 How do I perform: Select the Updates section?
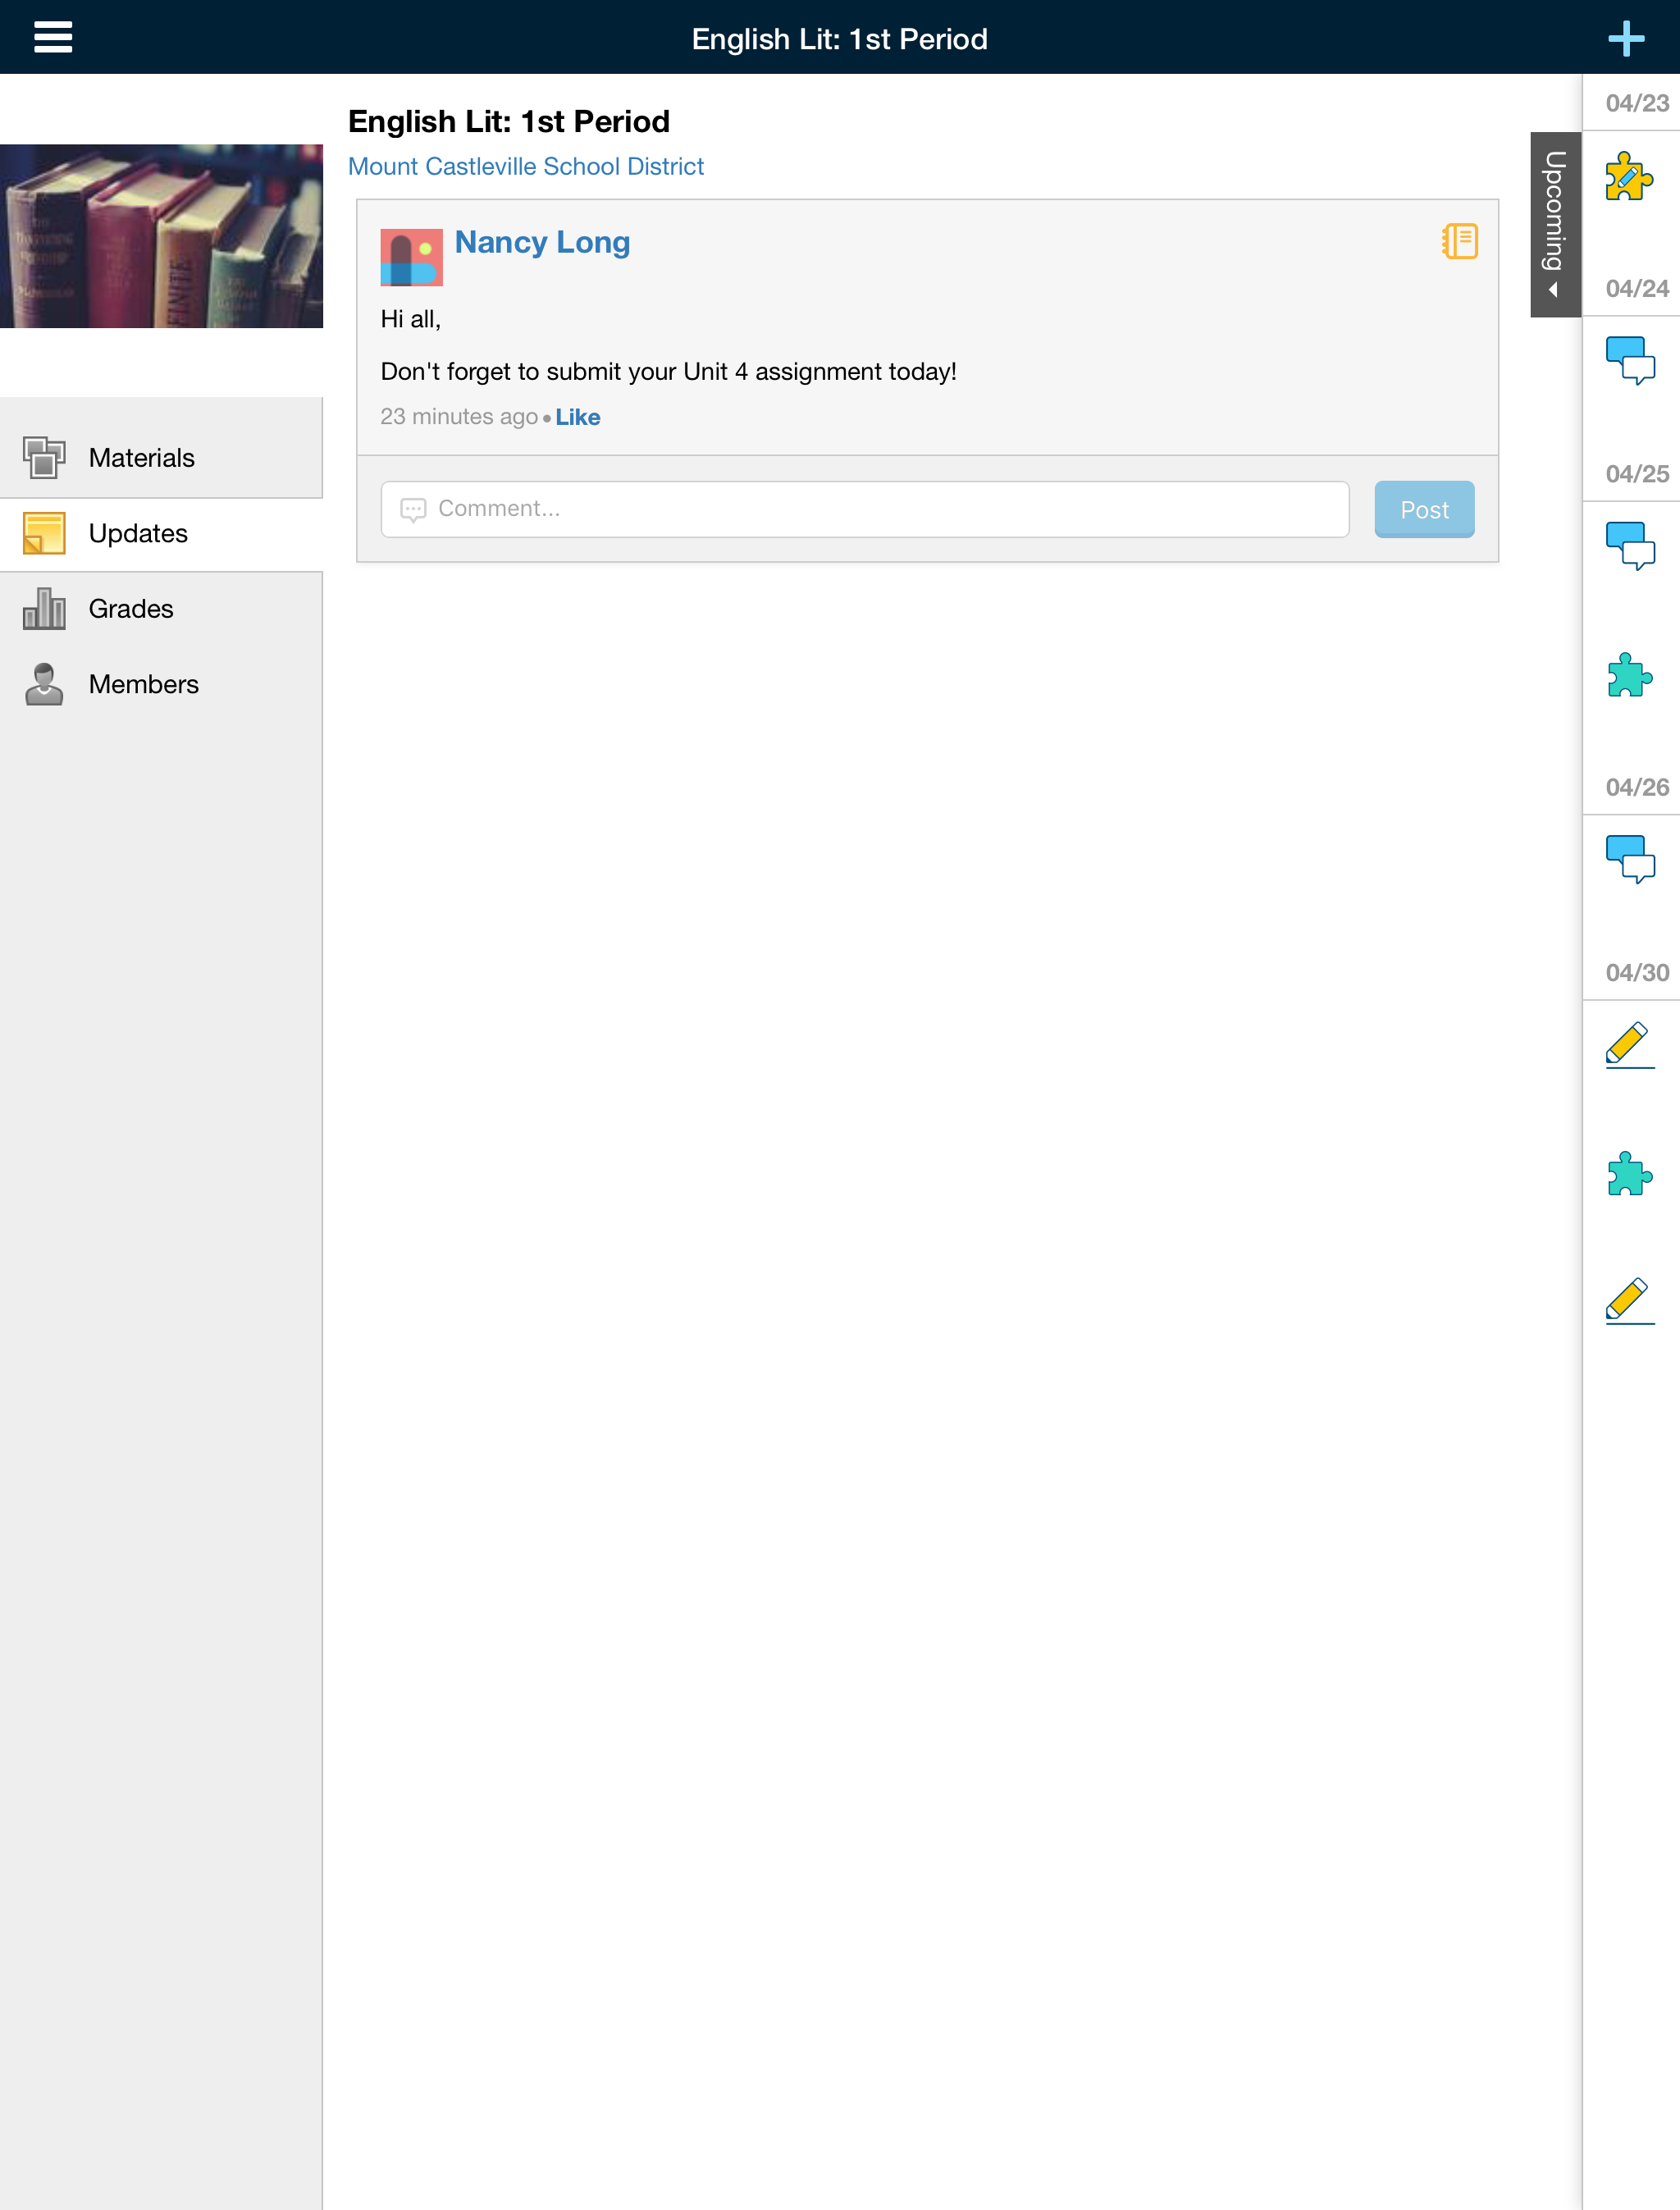point(138,534)
